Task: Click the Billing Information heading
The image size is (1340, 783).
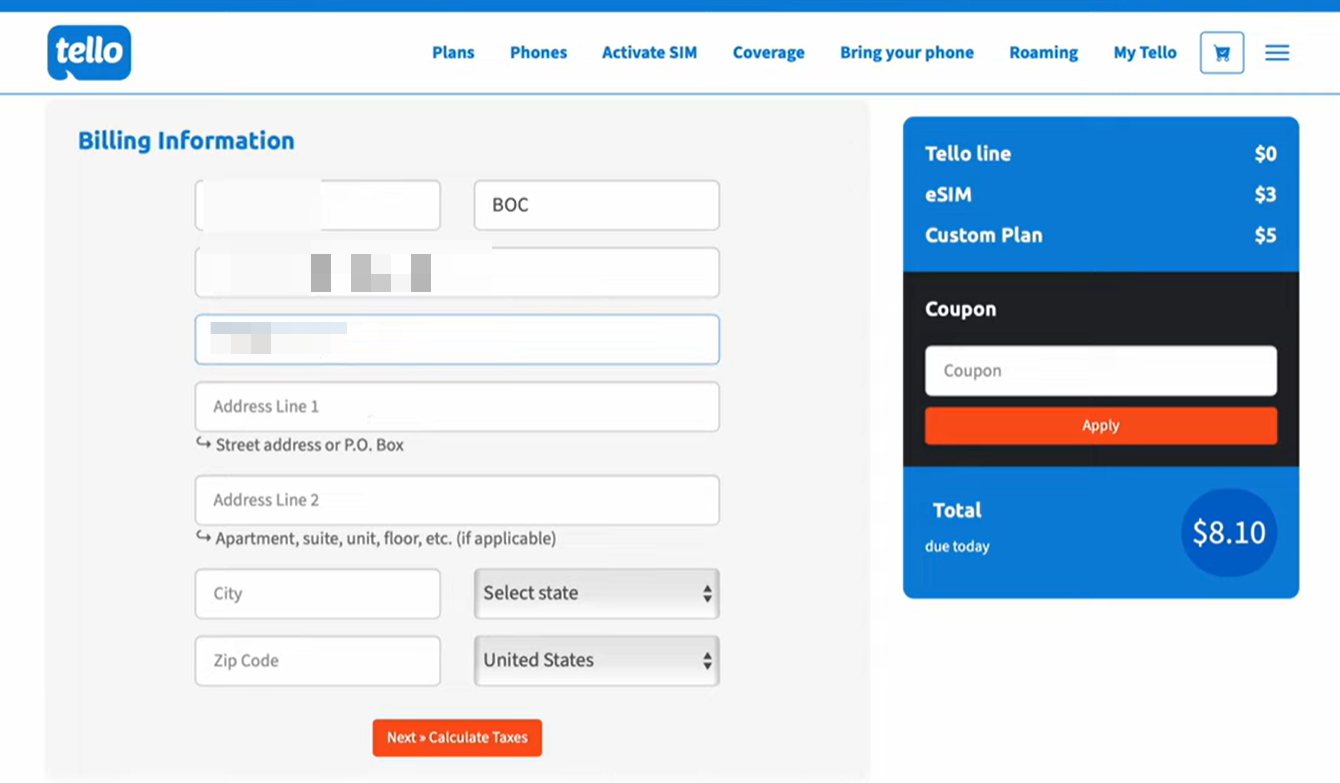Action: [186, 141]
